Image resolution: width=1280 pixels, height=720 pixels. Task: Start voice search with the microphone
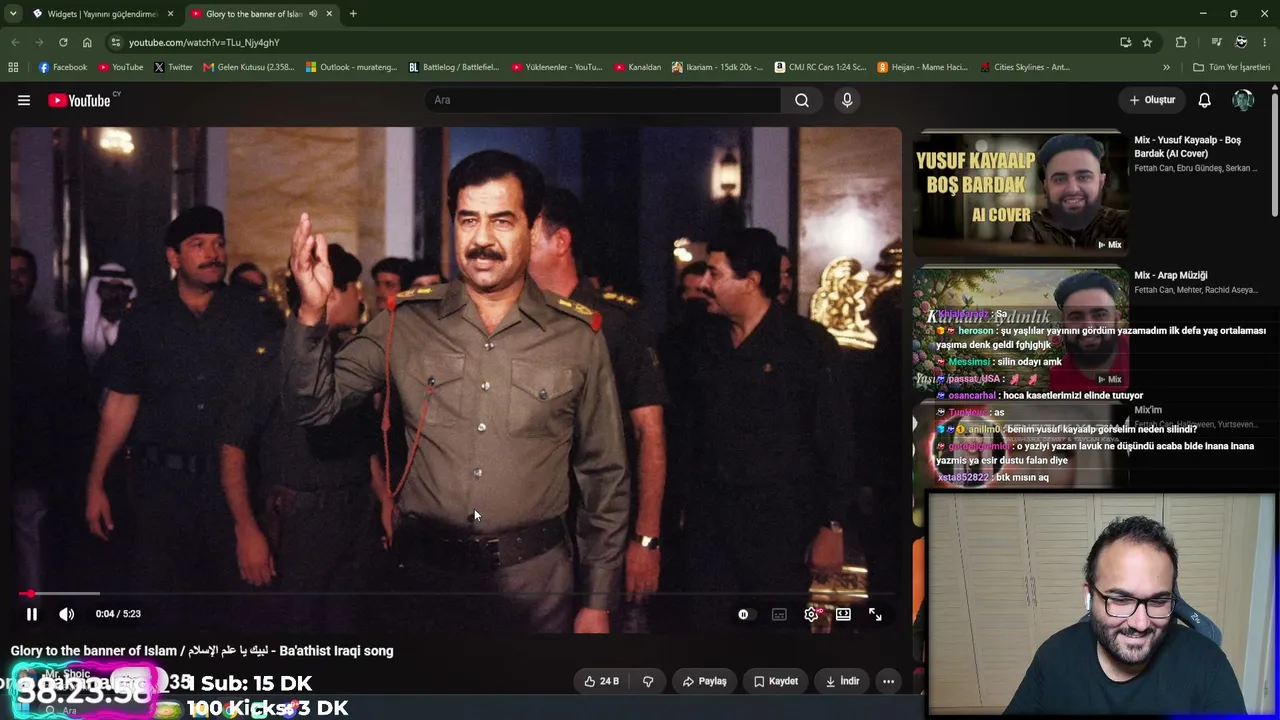pyautogui.click(x=847, y=100)
